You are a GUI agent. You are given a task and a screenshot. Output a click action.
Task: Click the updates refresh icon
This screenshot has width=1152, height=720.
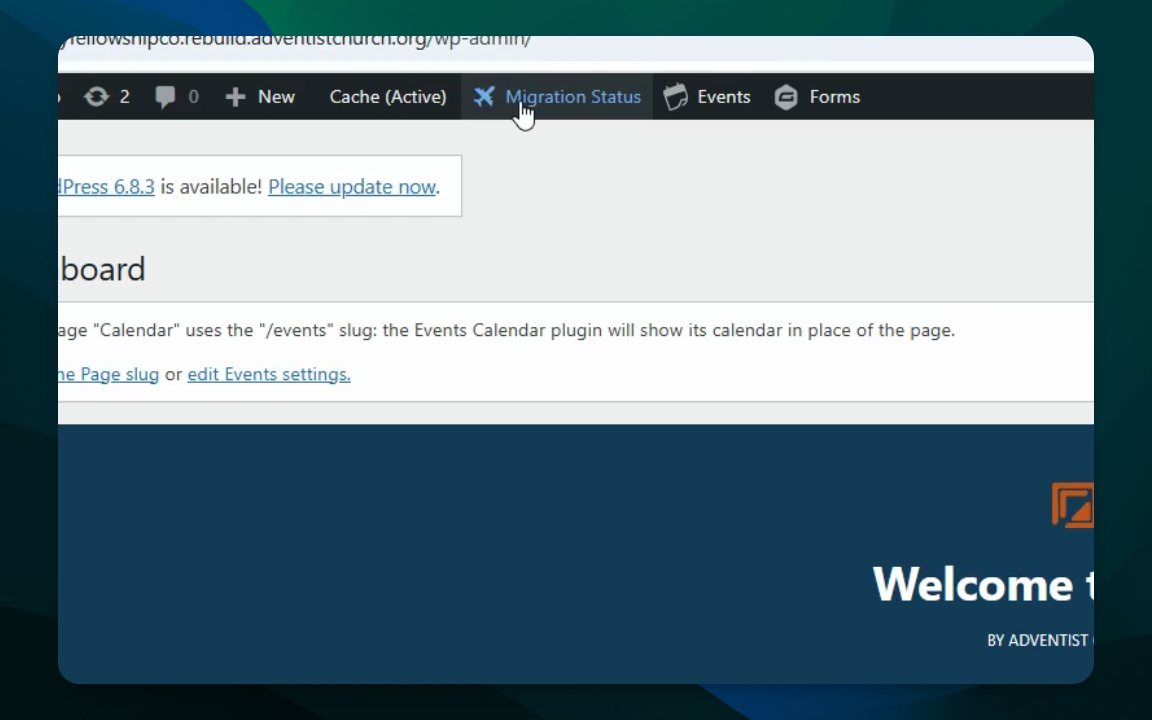96,96
